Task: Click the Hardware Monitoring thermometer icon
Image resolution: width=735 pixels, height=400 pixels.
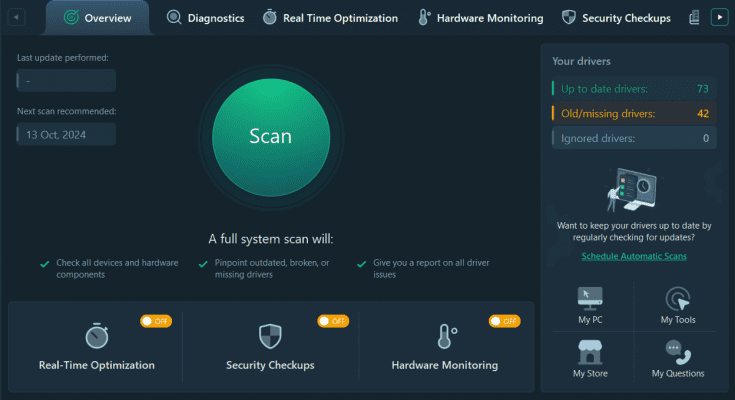Action: [444, 336]
